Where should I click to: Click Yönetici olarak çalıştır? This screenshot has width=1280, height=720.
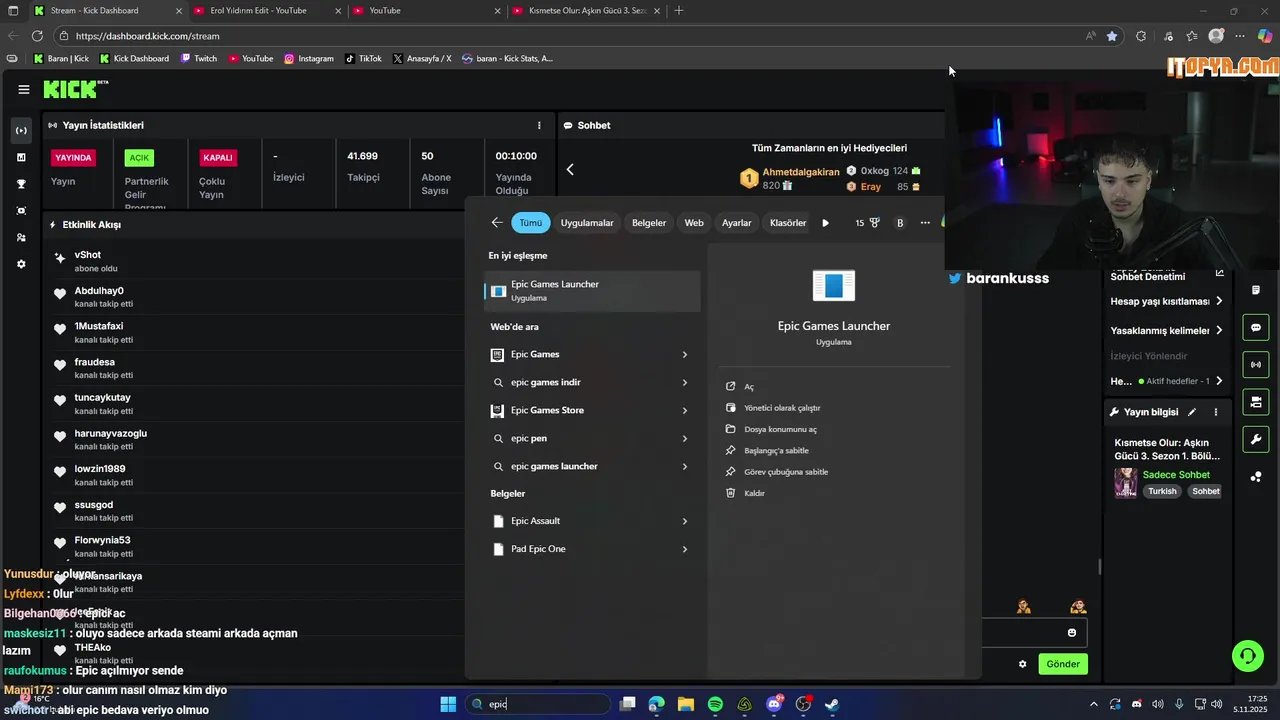click(x=782, y=408)
